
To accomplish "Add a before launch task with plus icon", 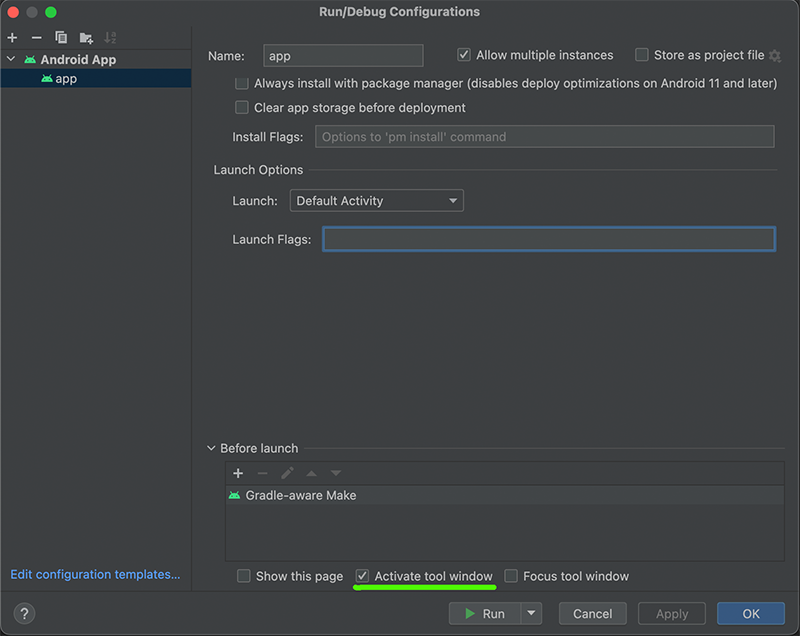I will (238, 473).
